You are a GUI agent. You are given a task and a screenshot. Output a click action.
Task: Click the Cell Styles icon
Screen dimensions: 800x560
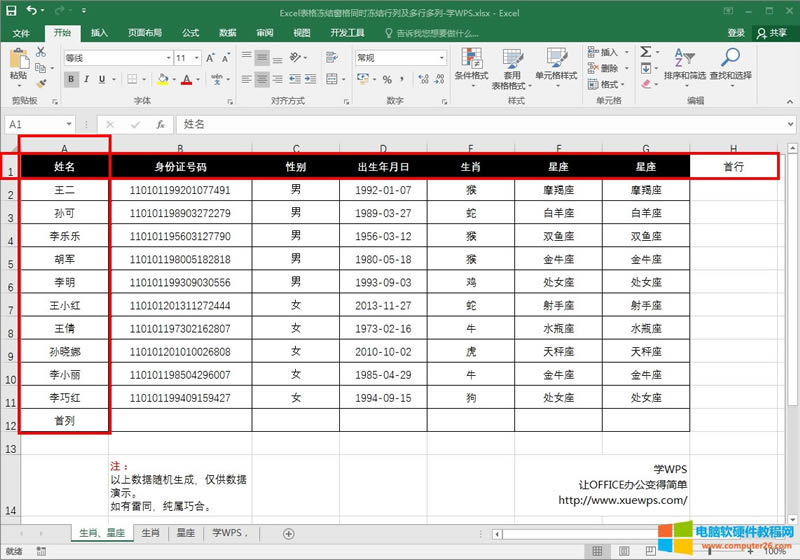click(555, 62)
